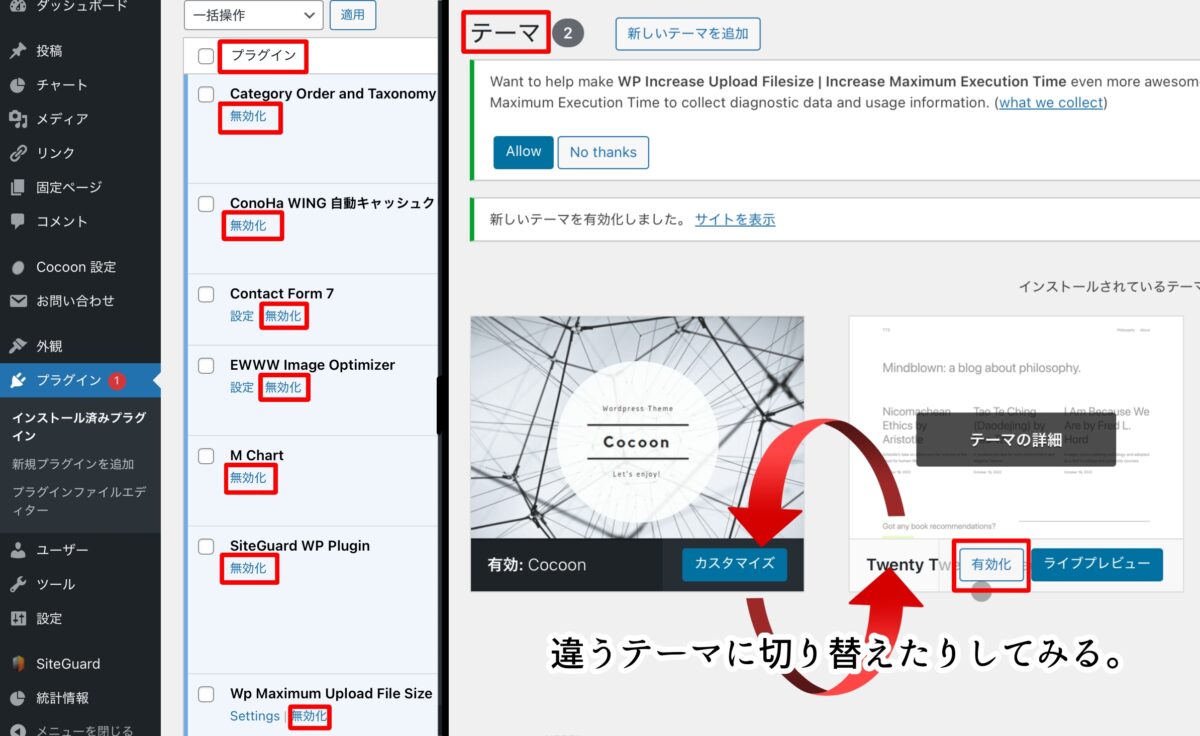Check the M Chart plugin checkbox
Screen dimensions: 1200x736
(206, 456)
